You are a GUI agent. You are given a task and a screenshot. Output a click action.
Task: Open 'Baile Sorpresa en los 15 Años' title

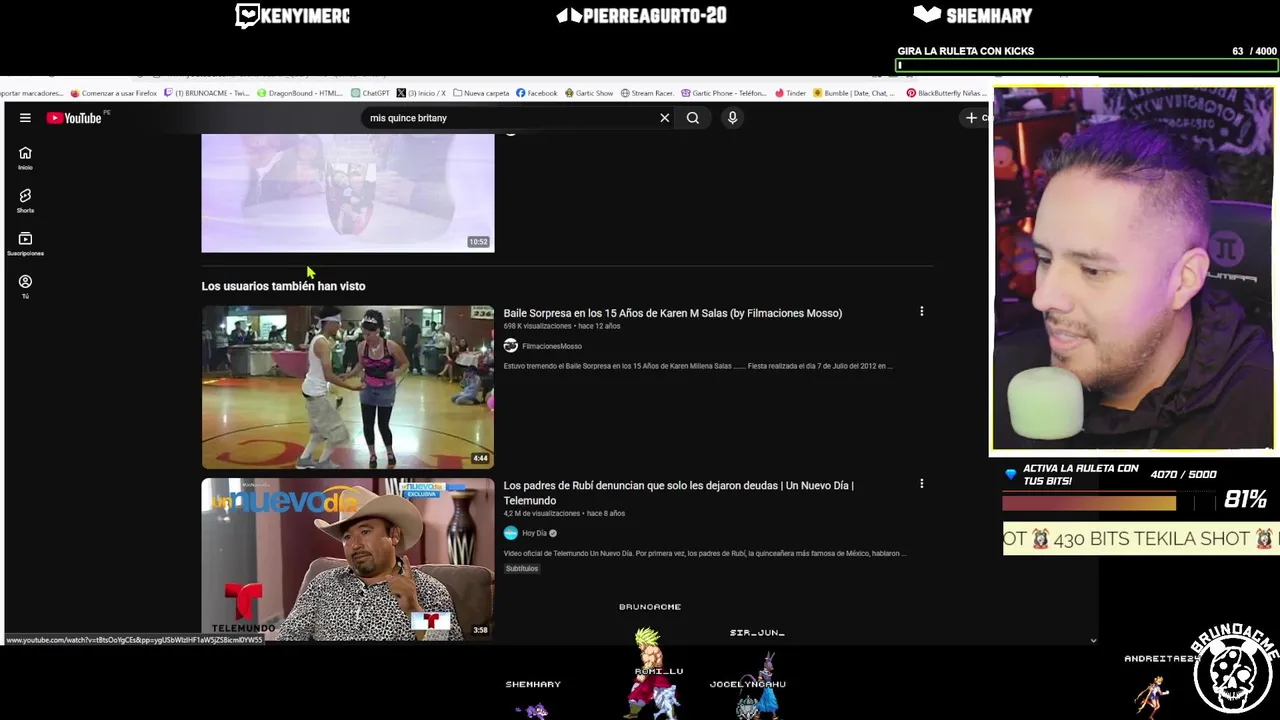tap(672, 313)
